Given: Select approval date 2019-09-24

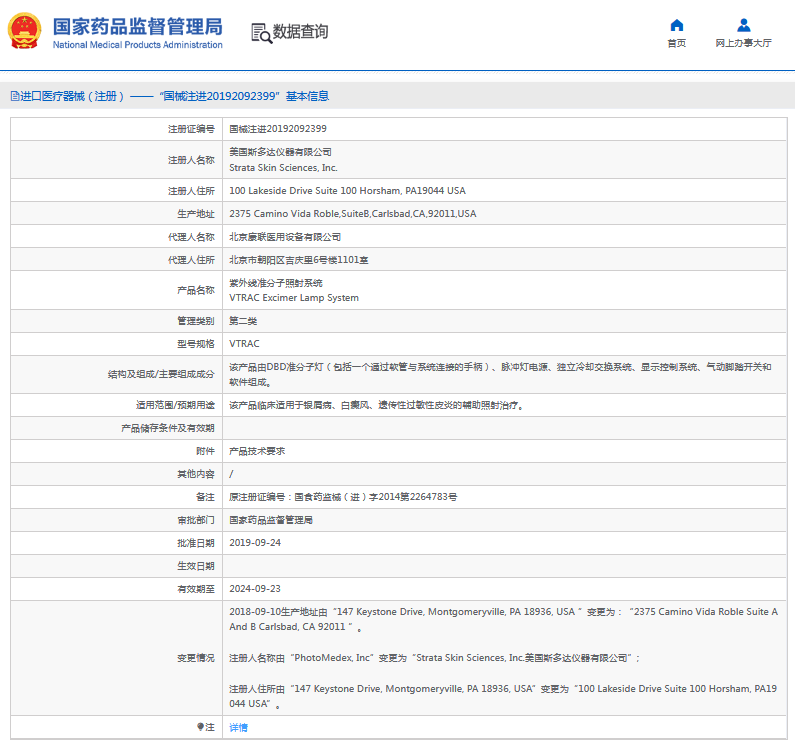Looking at the screenshot, I should pyautogui.click(x=255, y=543).
